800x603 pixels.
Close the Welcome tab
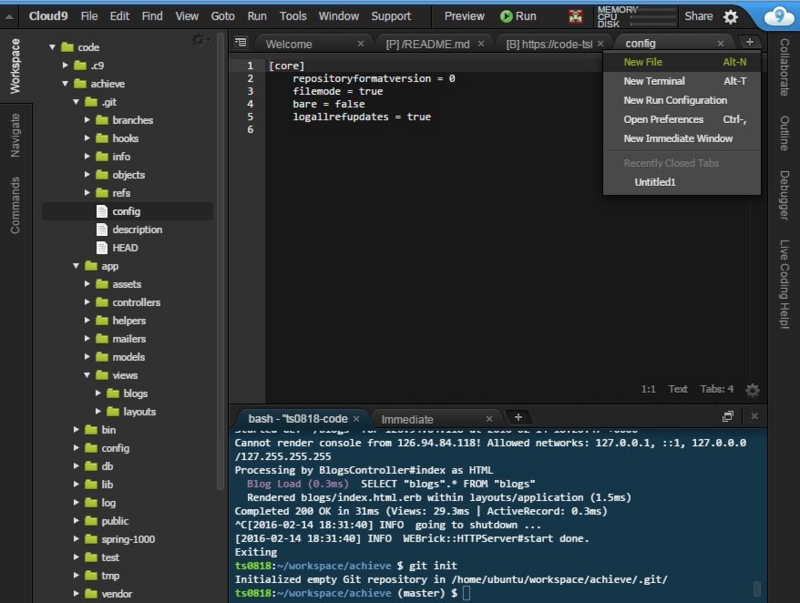tap(361, 44)
